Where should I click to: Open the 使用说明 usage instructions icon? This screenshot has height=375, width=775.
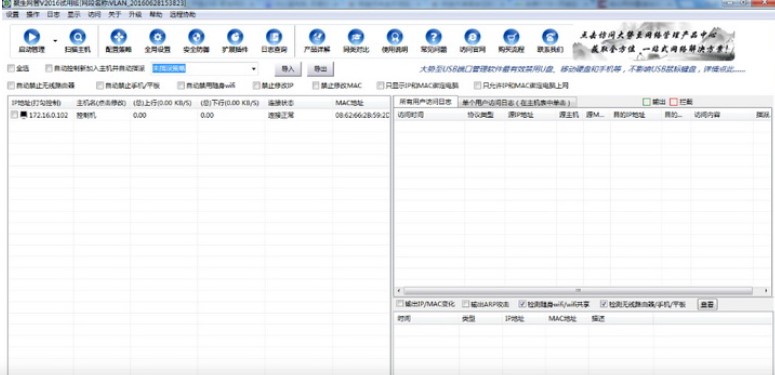point(394,37)
